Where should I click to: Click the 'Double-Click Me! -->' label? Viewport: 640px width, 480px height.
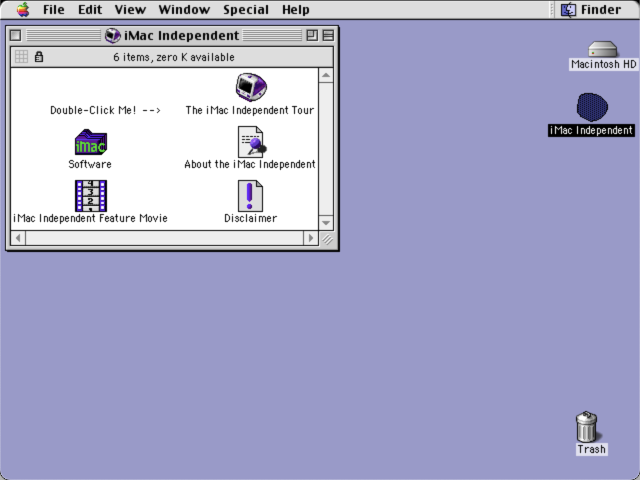pos(105,110)
